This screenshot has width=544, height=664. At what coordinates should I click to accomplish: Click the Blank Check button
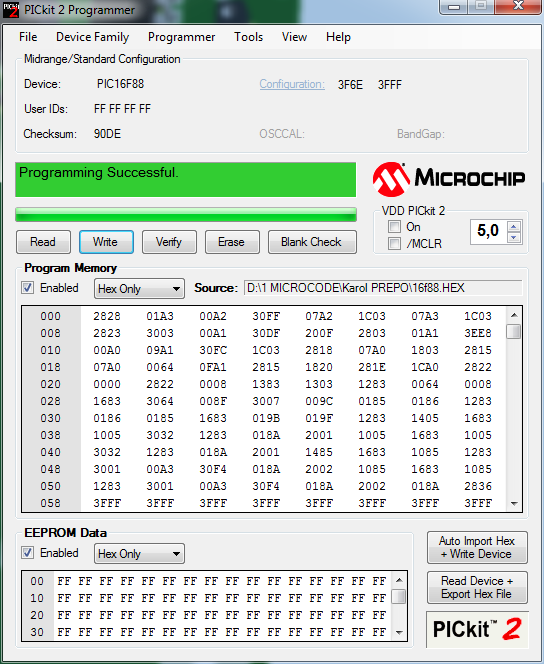312,242
